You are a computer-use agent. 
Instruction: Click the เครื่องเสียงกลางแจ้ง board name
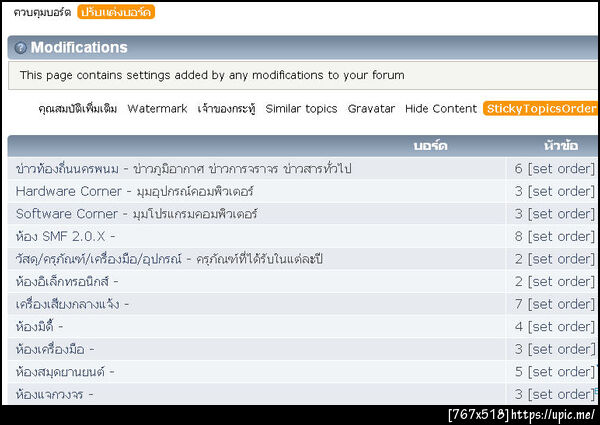[67, 304]
